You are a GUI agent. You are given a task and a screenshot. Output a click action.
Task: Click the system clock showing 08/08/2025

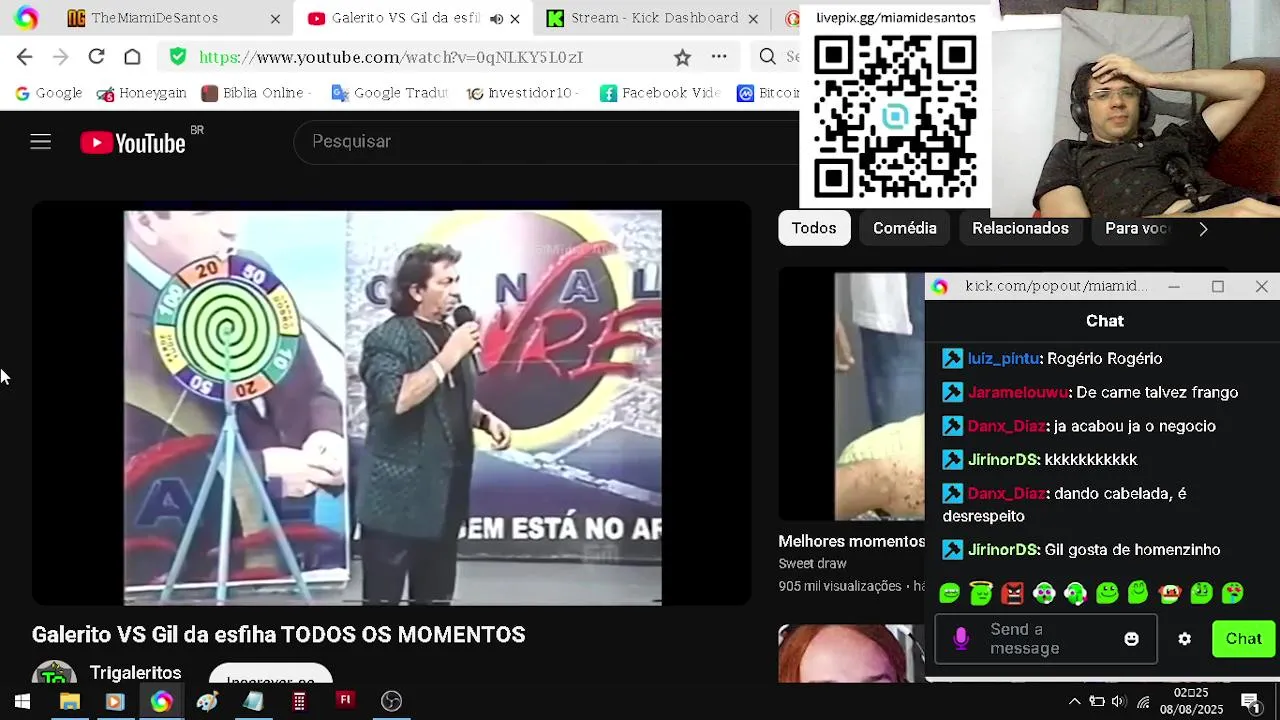click(x=1191, y=701)
